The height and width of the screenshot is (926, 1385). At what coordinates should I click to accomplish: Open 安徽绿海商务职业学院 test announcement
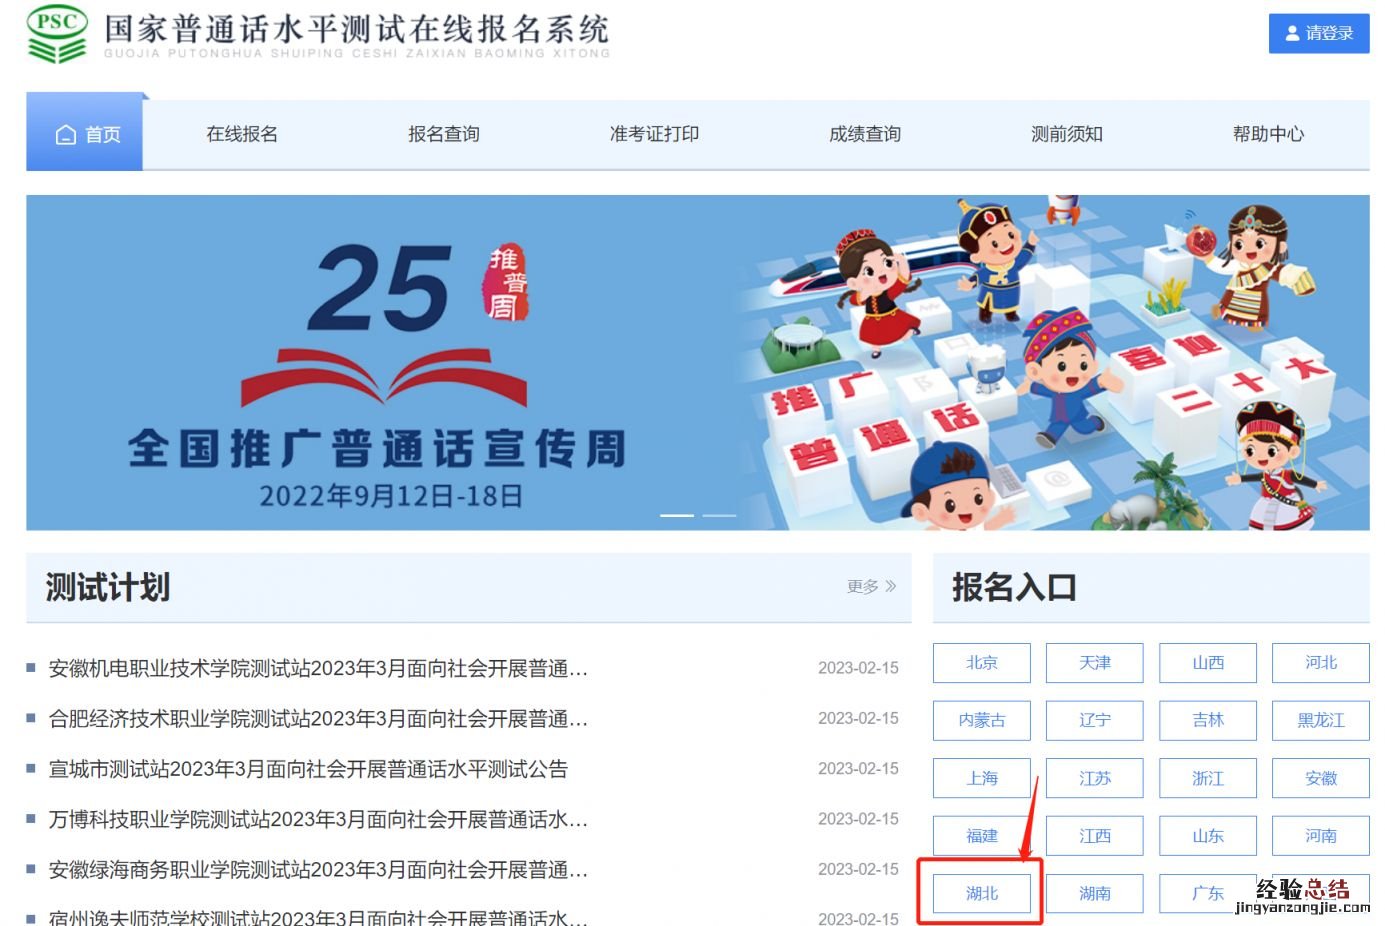coord(318,870)
